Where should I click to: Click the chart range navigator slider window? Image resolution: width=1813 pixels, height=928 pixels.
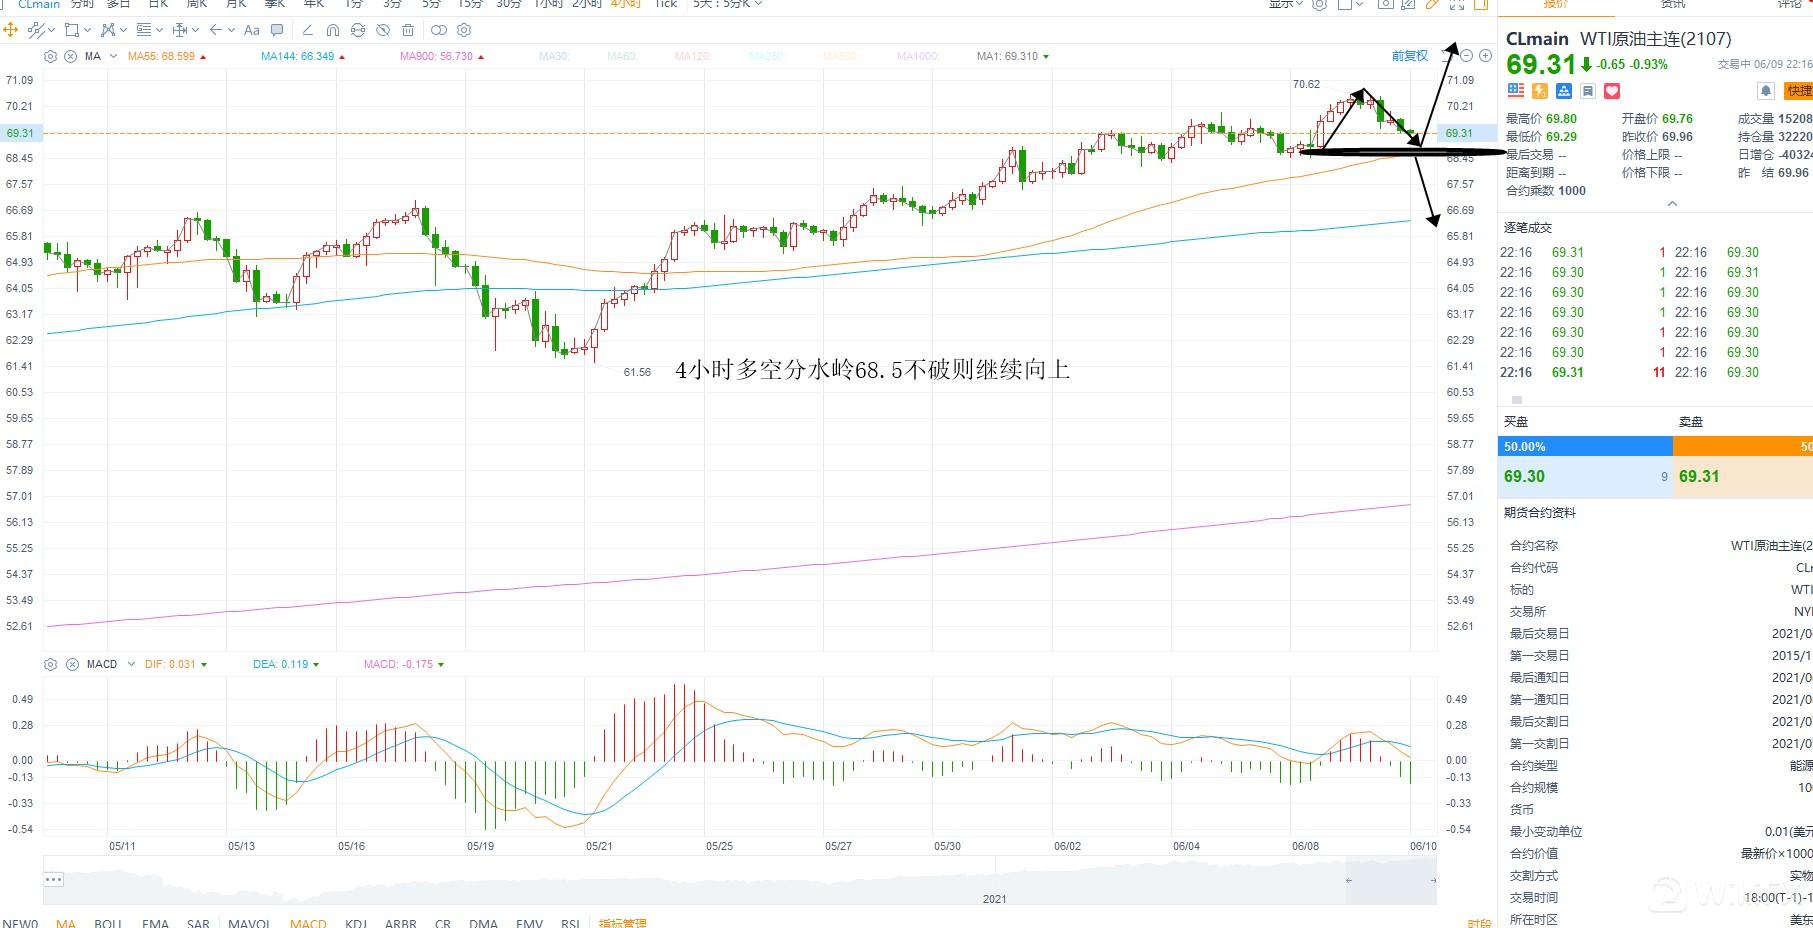(1391, 880)
